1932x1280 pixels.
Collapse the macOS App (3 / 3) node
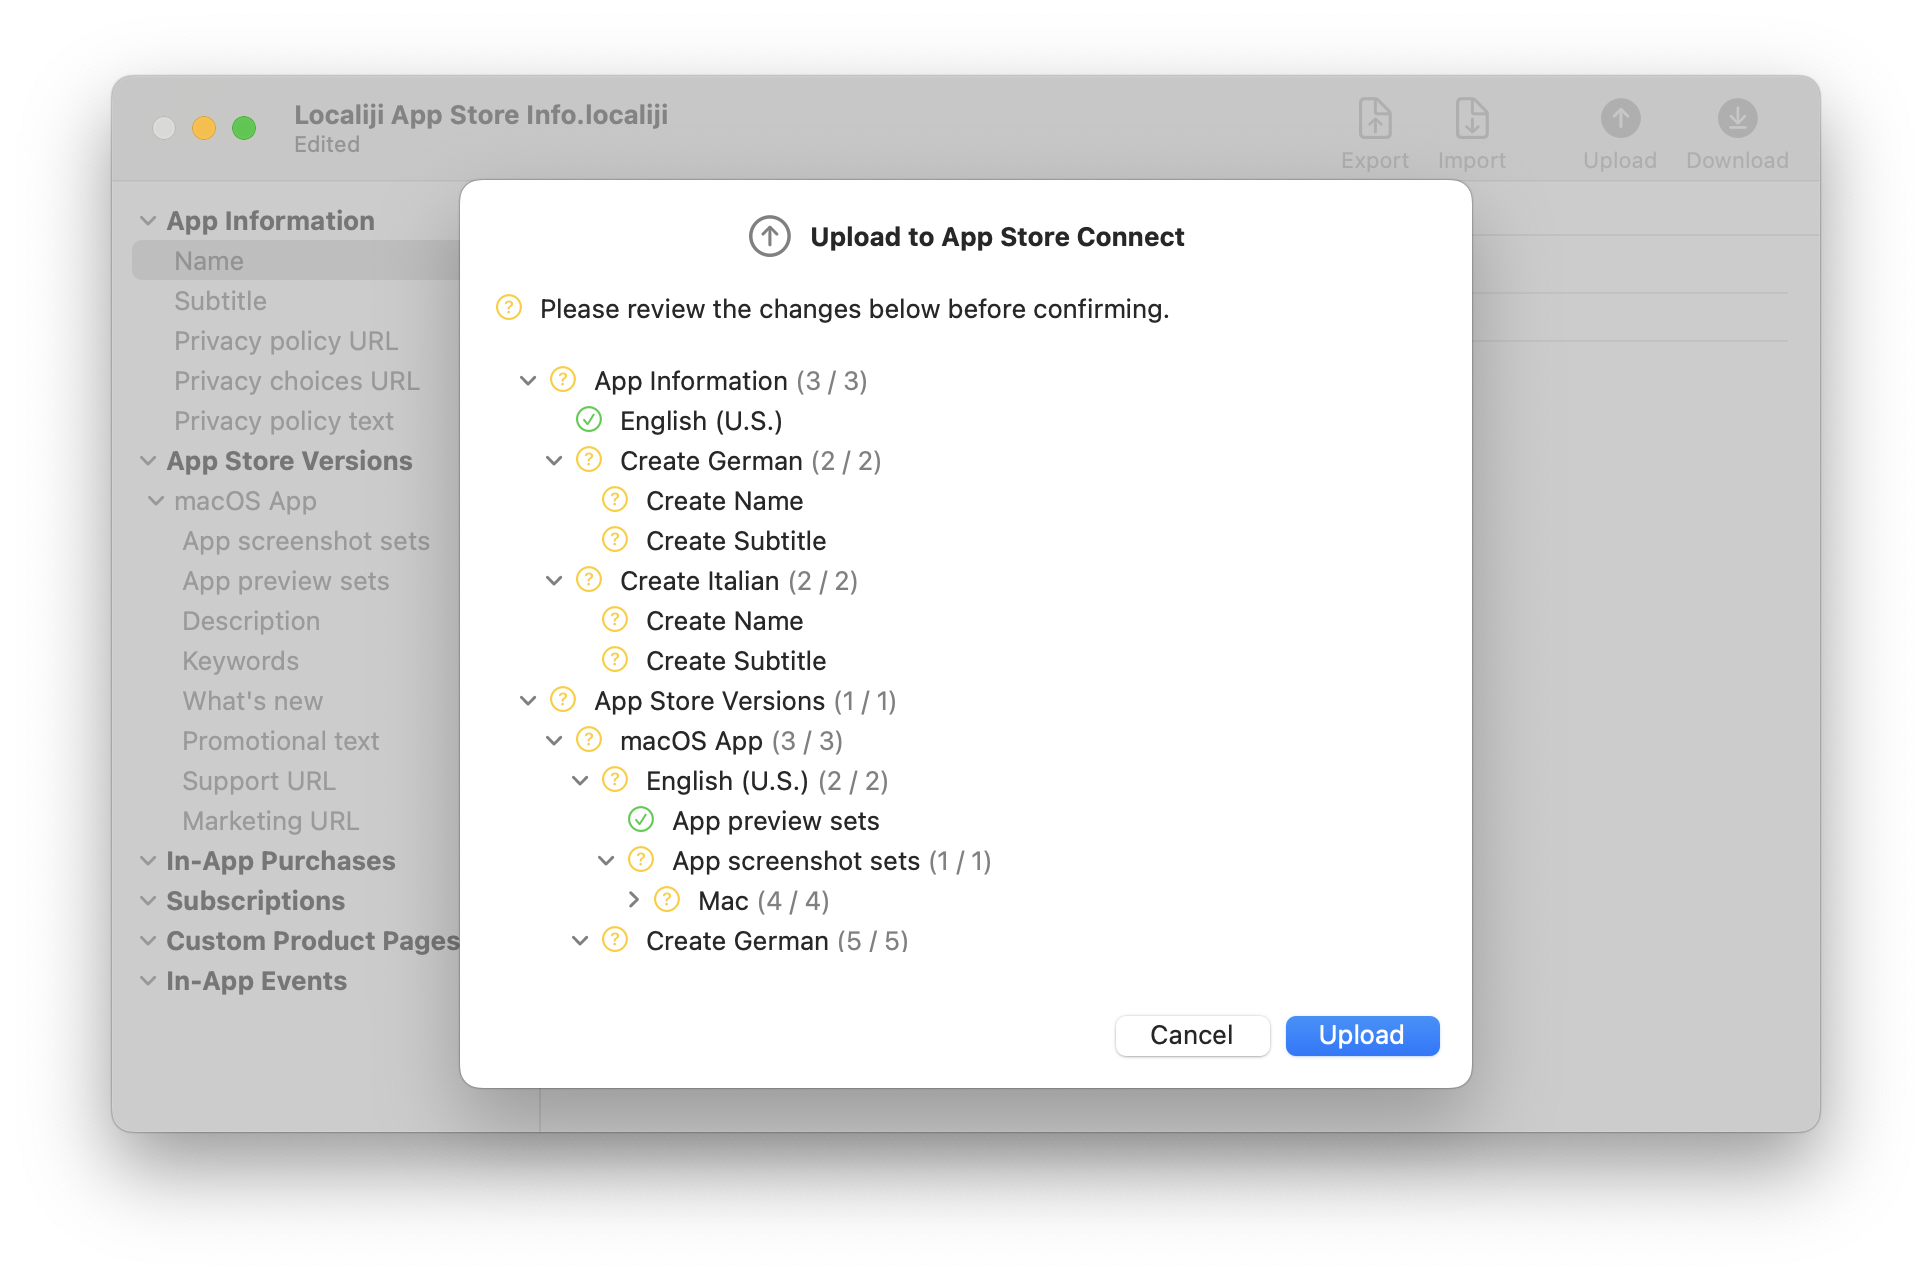(x=554, y=741)
